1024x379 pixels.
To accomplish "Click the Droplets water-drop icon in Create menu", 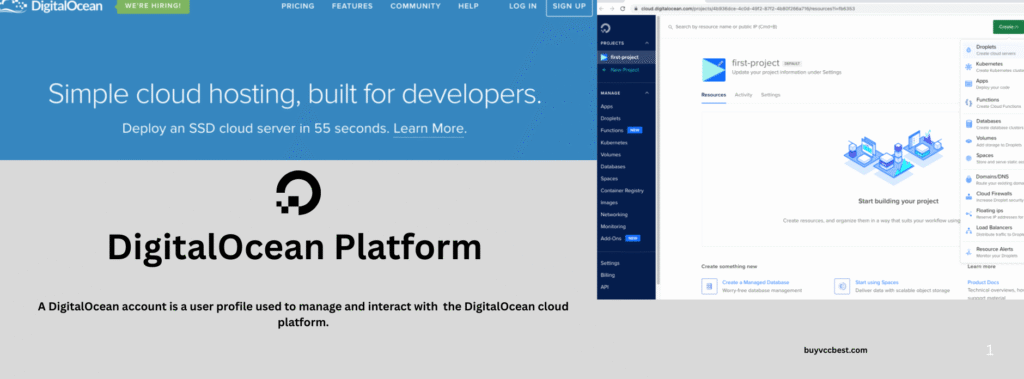I will [x=968, y=50].
